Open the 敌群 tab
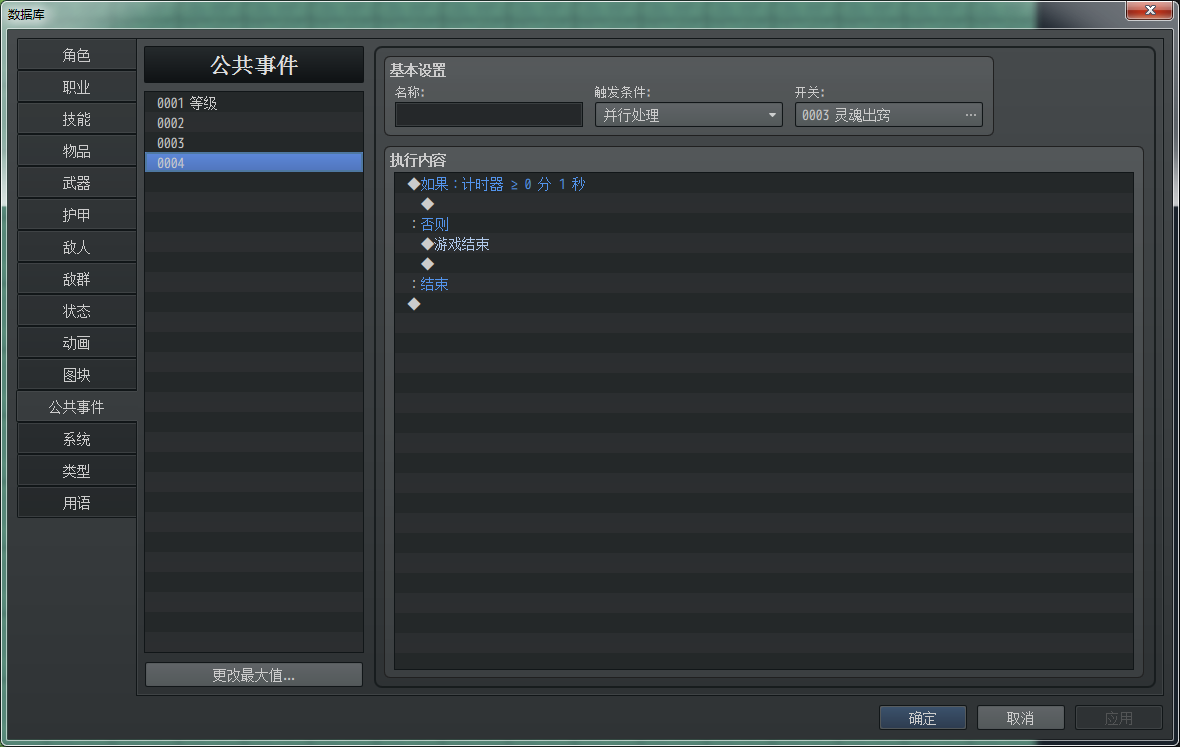The image size is (1180, 747). click(x=77, y=279)
